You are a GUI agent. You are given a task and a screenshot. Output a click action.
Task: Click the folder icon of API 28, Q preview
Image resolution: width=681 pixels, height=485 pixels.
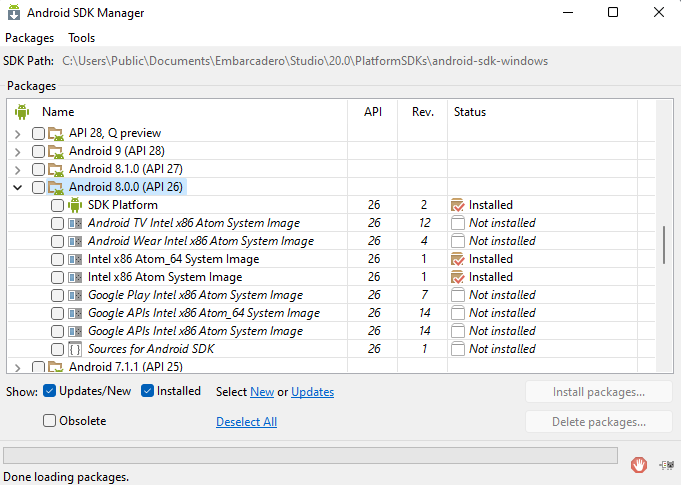pyautogui.click(x=56, y=133)
